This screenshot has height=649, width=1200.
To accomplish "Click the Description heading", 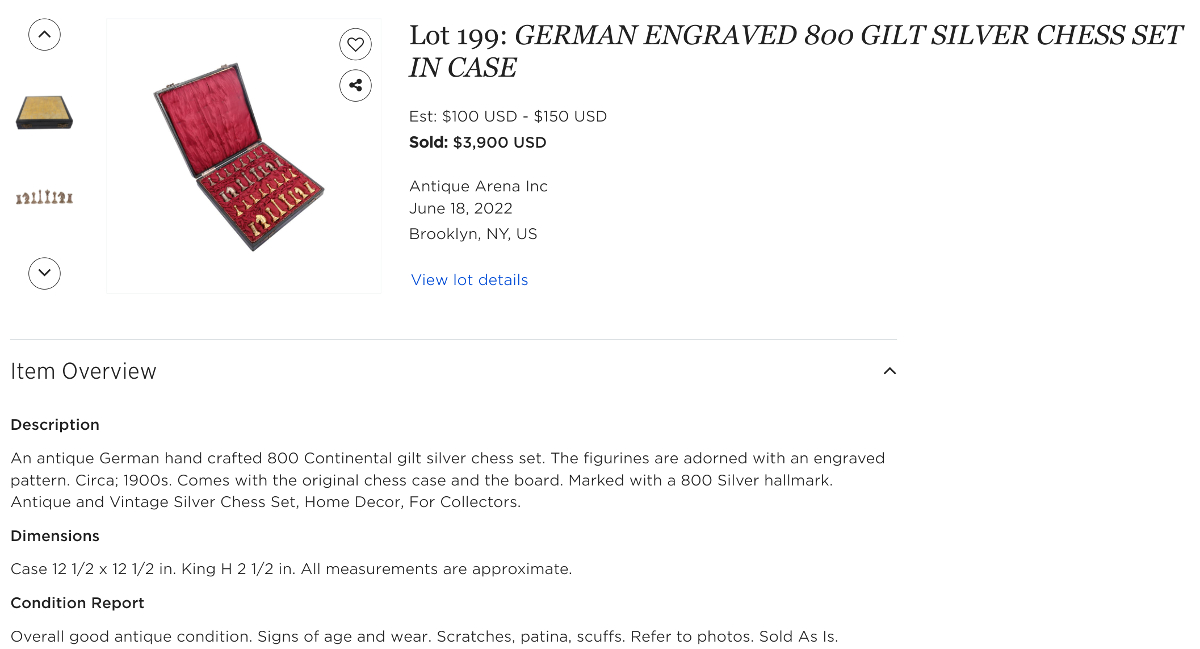I will pyautogui.click(x=55, y=425).
